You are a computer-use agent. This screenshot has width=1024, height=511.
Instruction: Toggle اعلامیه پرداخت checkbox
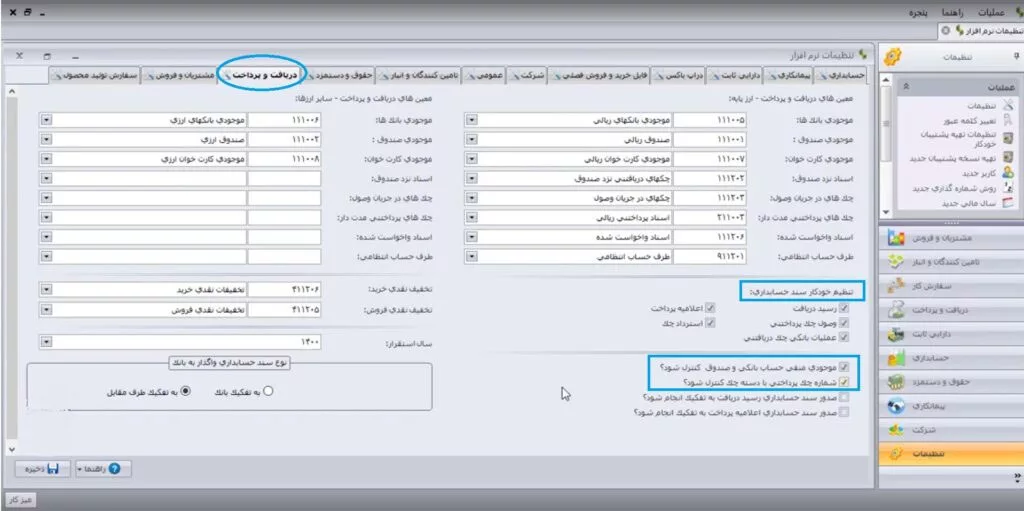(711, 307)
